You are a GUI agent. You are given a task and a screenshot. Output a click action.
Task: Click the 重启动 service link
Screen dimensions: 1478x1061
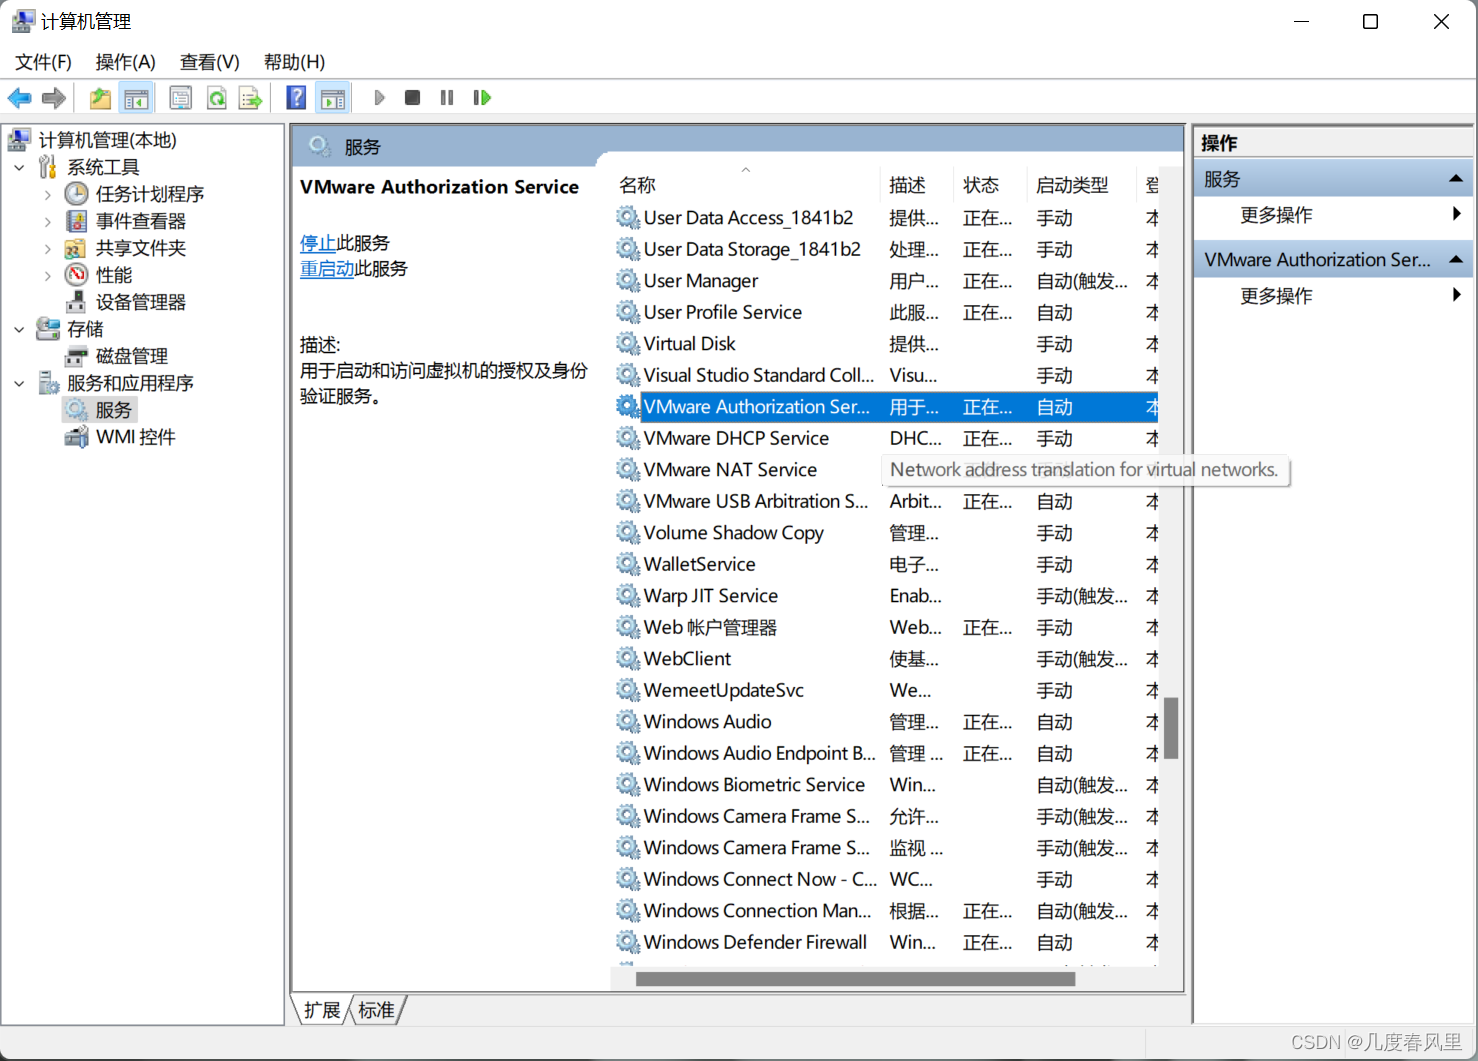327,269
